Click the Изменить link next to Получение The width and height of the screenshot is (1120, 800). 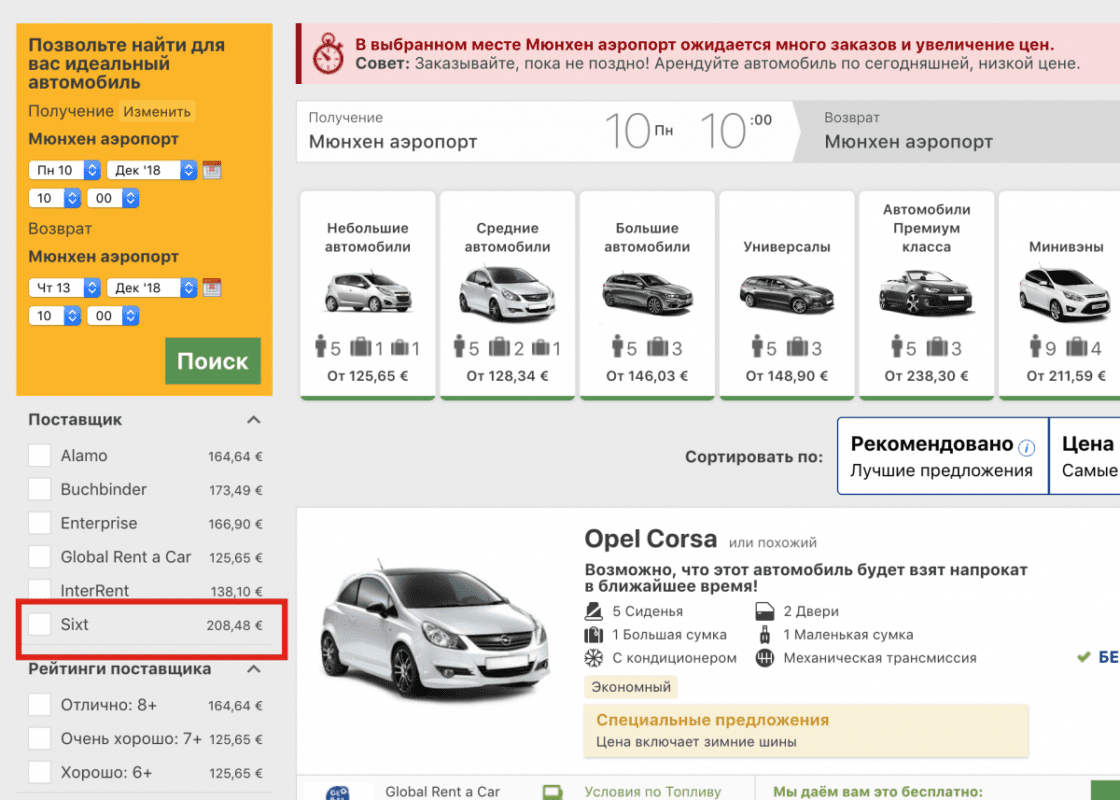tap(157, 112)
